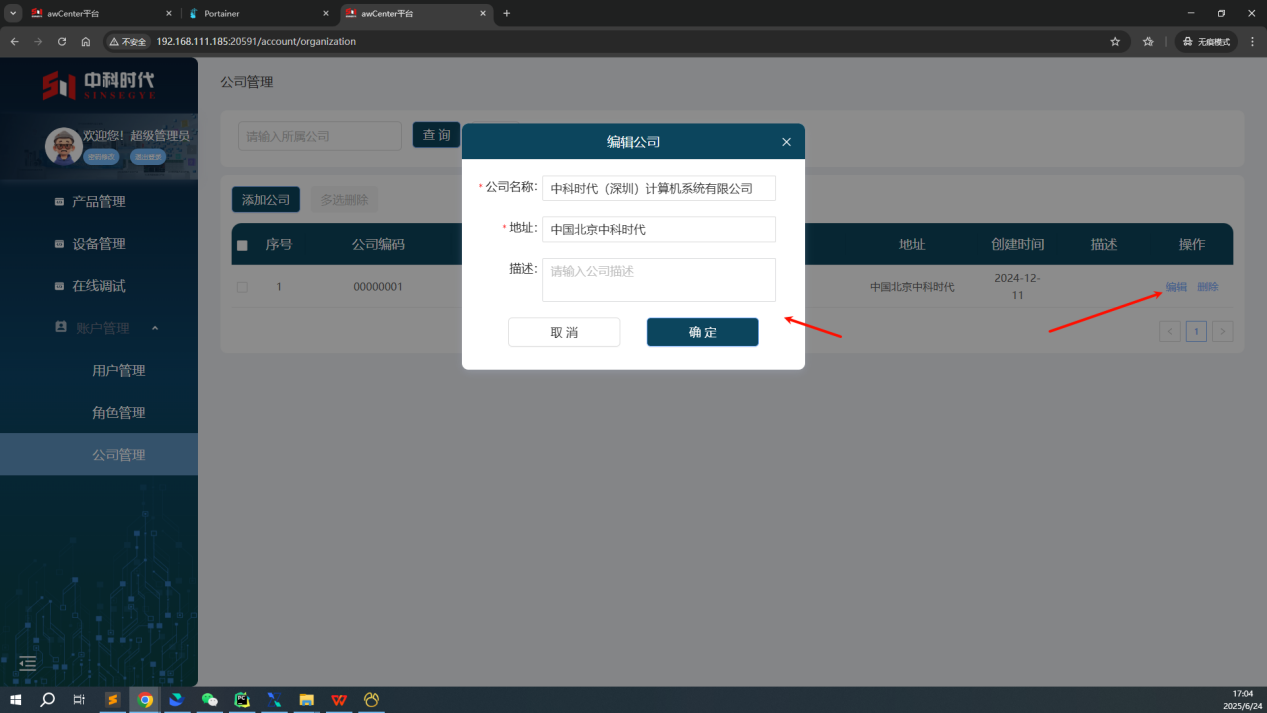Go to next page in pagination

(x=1222, y=332)
